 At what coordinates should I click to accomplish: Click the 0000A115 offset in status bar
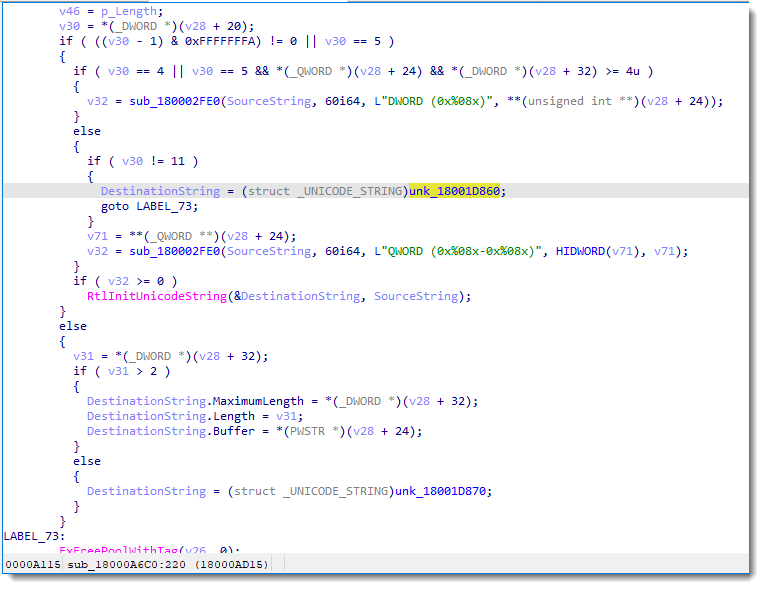33,565
